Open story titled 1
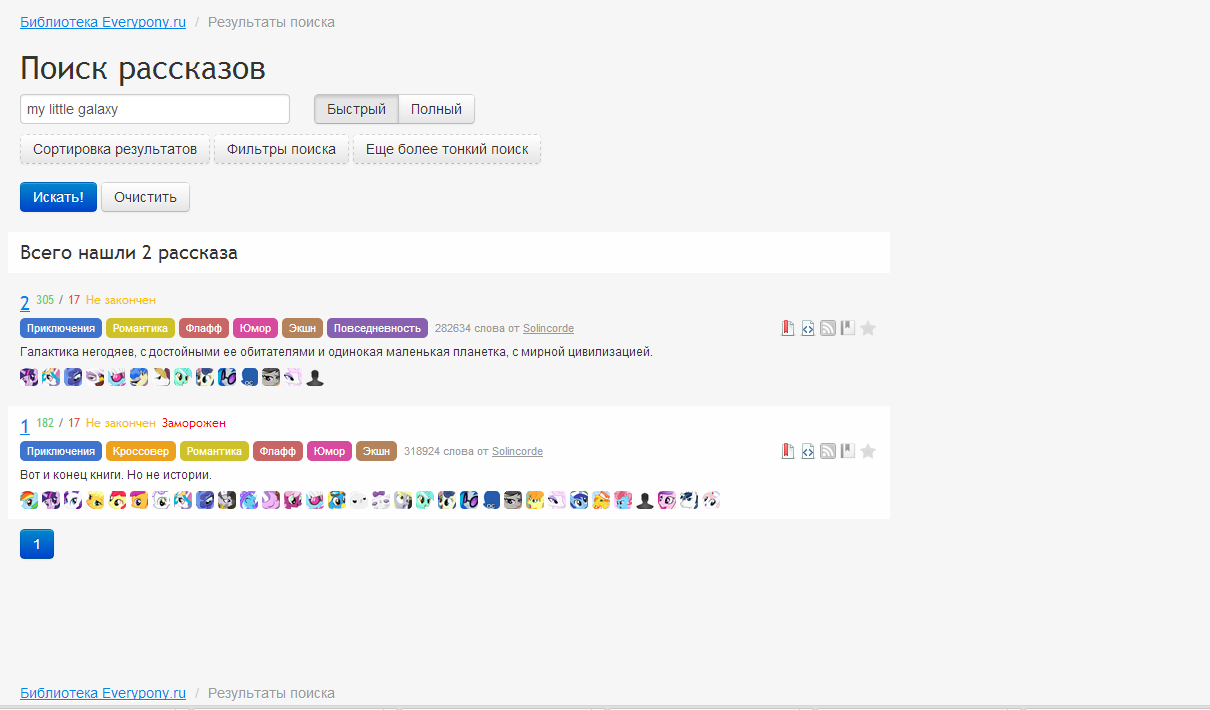Viewport: 1210px width, 710px height. pyautogui.click(x=25, y=426)
